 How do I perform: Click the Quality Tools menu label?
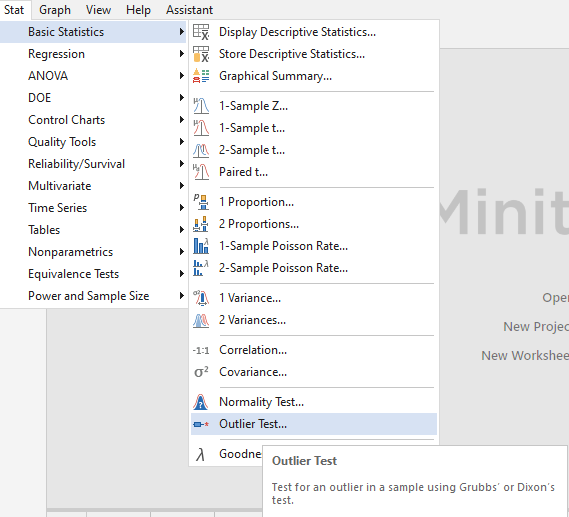pos(62,142)
